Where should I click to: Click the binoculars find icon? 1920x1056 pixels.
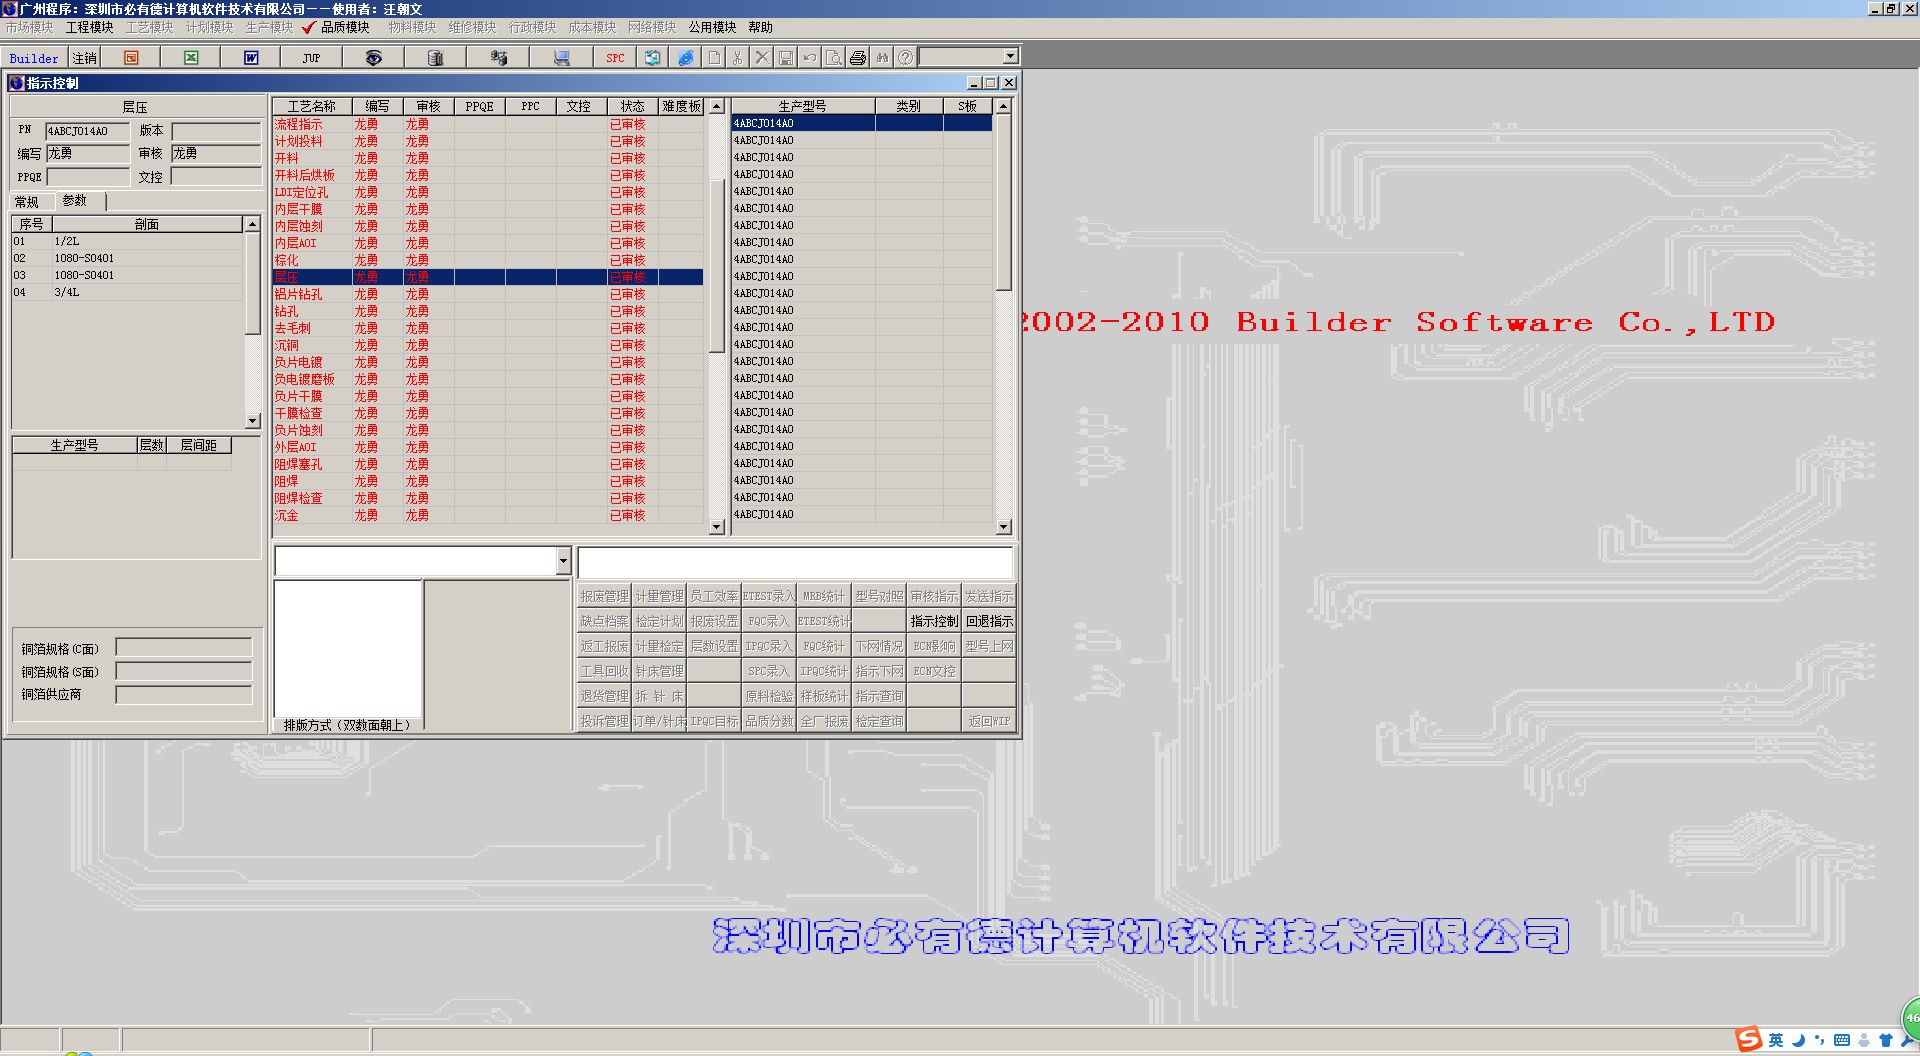[882, 58]
